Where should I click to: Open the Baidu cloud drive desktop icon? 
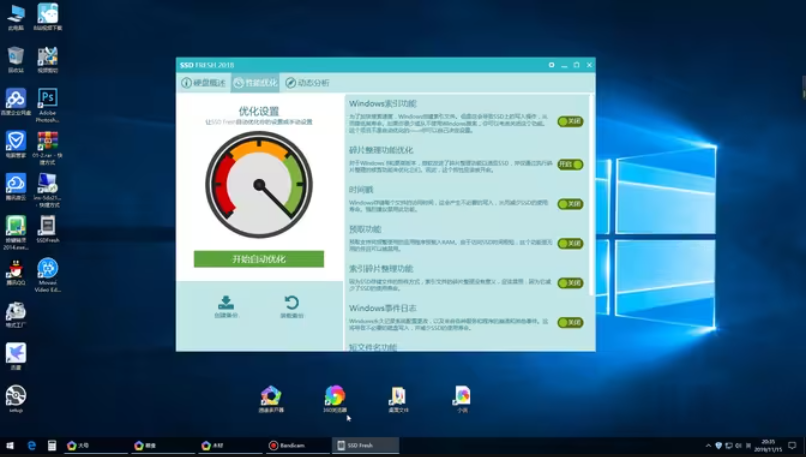pos(15,101)
